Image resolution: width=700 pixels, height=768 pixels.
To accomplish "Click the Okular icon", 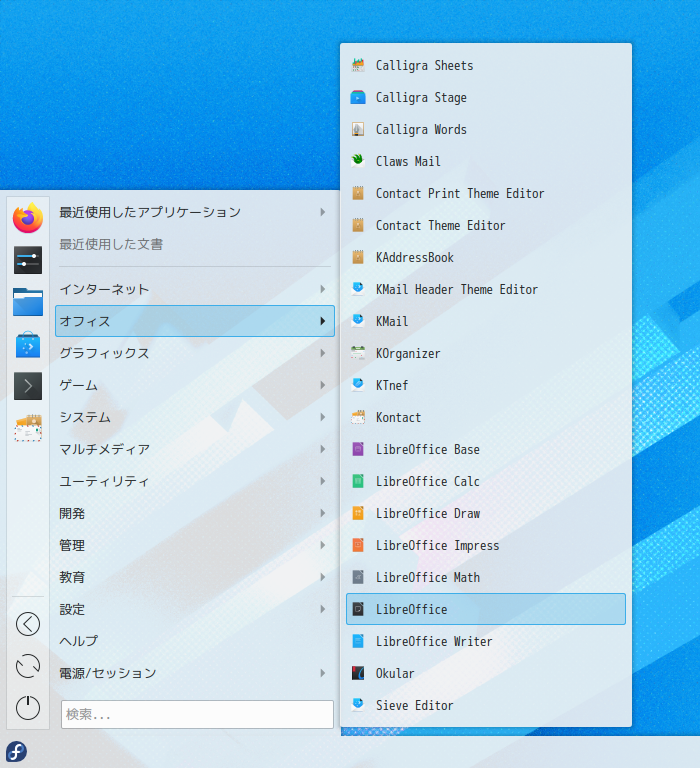I will click(x=358, y=673).
